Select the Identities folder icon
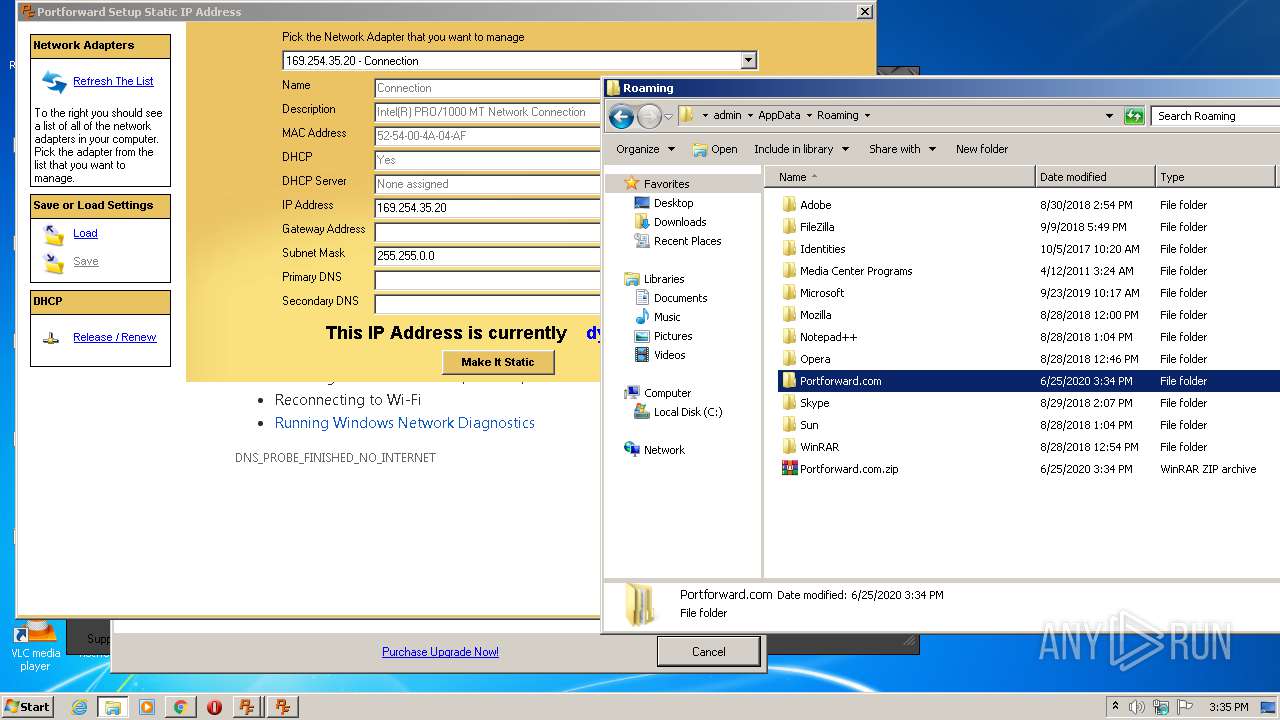The height and width of the screenshot is (720, 1280). point(788,249)
